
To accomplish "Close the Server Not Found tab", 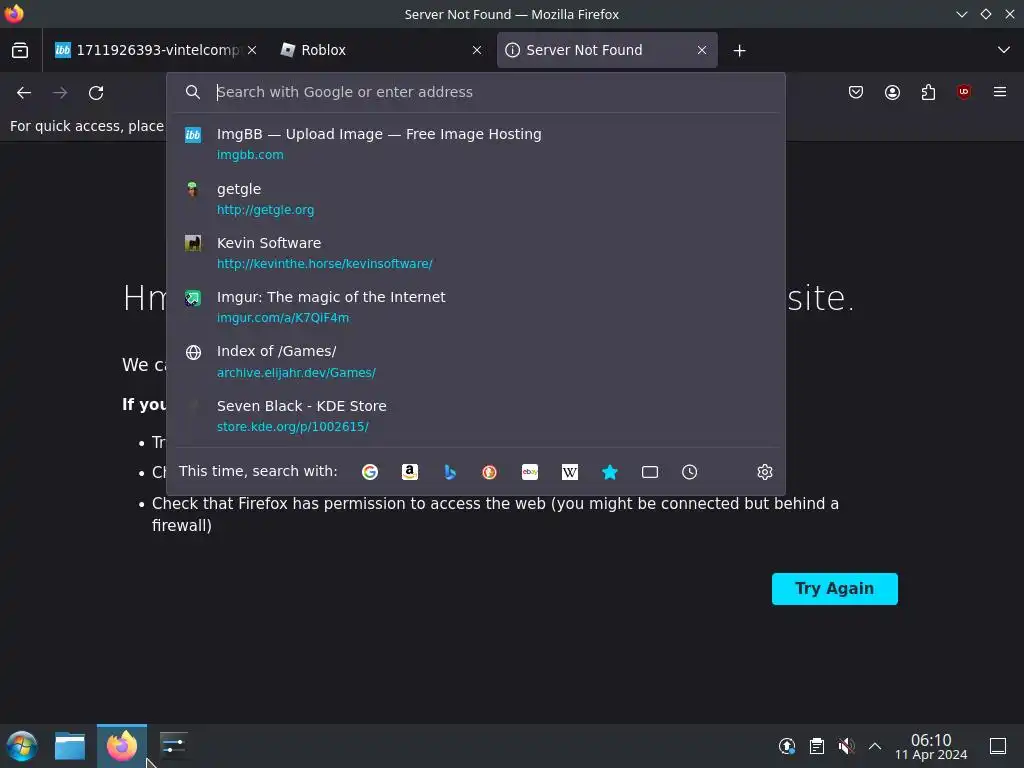I will click(x=702, y=50).
